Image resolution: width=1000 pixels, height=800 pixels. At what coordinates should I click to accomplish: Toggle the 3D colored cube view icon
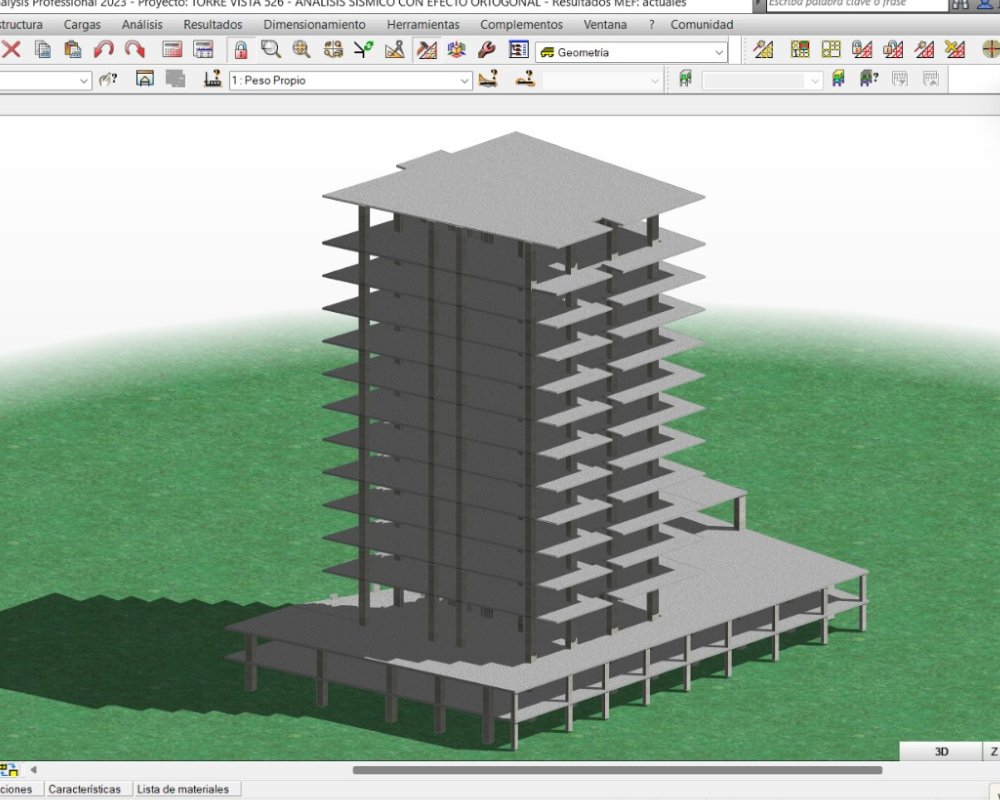point(456,50)
